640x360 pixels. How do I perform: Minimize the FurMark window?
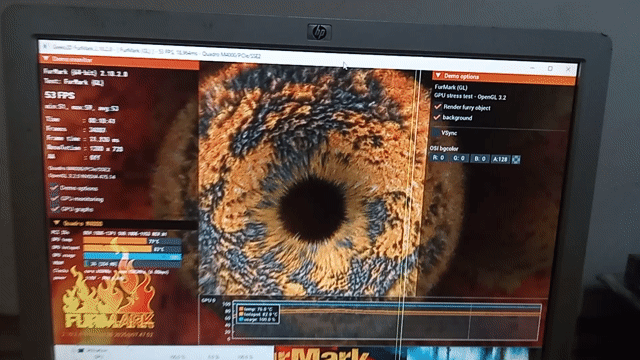point(532,67)
